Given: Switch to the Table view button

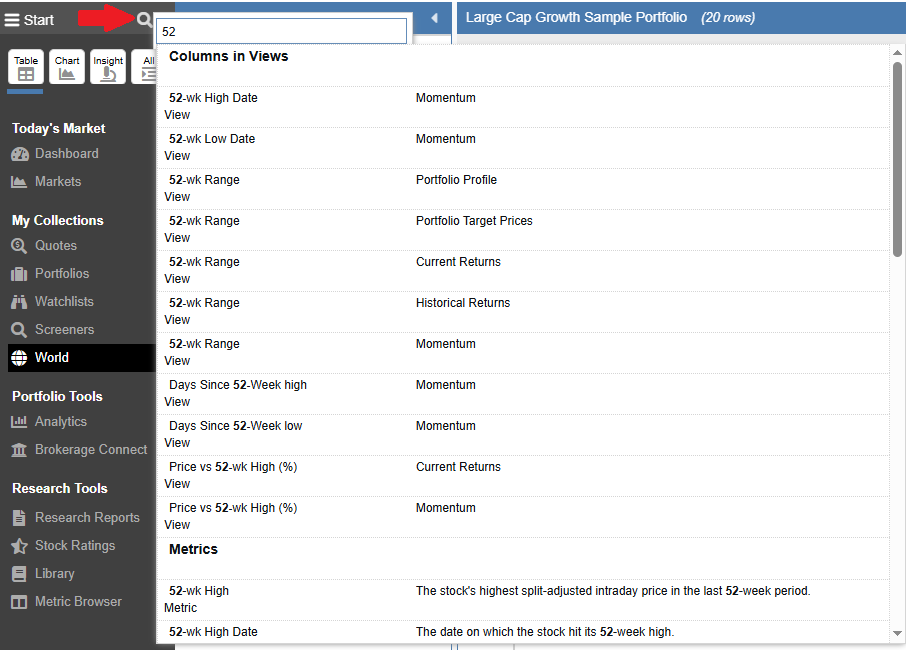Looking at the screenshot, I should [x=26, y=68].
